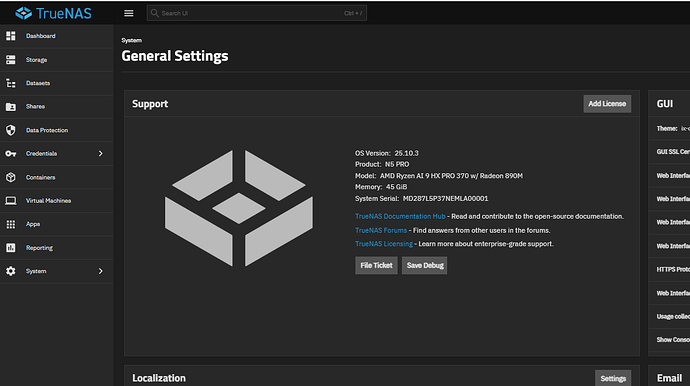
Task: Toggle the hamburger sidebar menu
Action: point(128,13)
